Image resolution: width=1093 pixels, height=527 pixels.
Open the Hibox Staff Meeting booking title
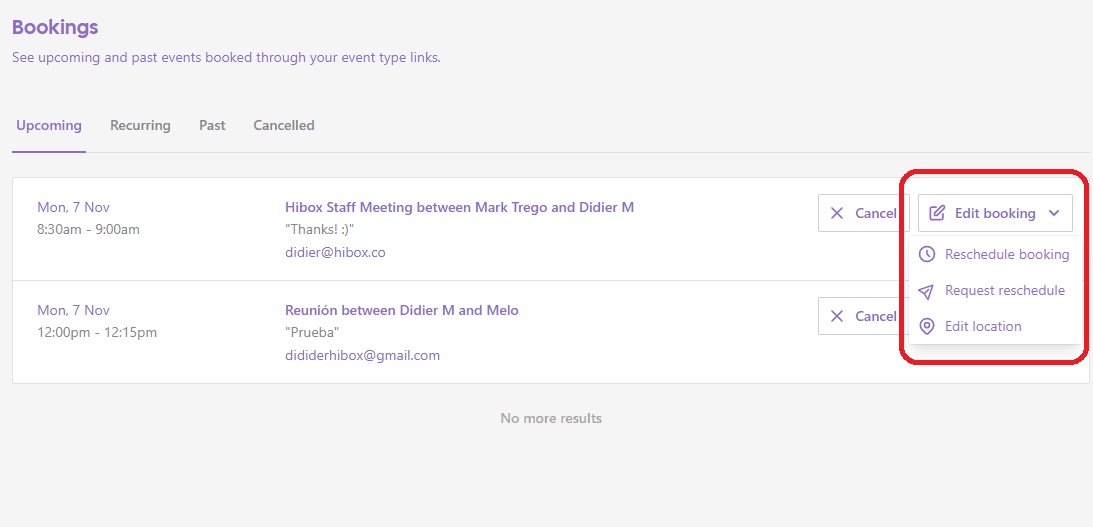coord(459,208)
